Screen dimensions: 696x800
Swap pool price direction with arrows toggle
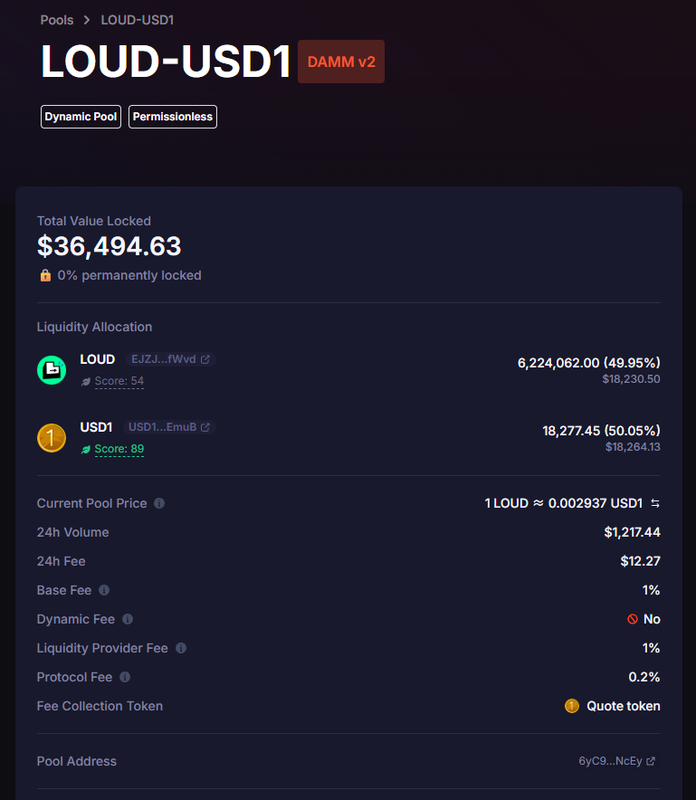click(655, 504)
